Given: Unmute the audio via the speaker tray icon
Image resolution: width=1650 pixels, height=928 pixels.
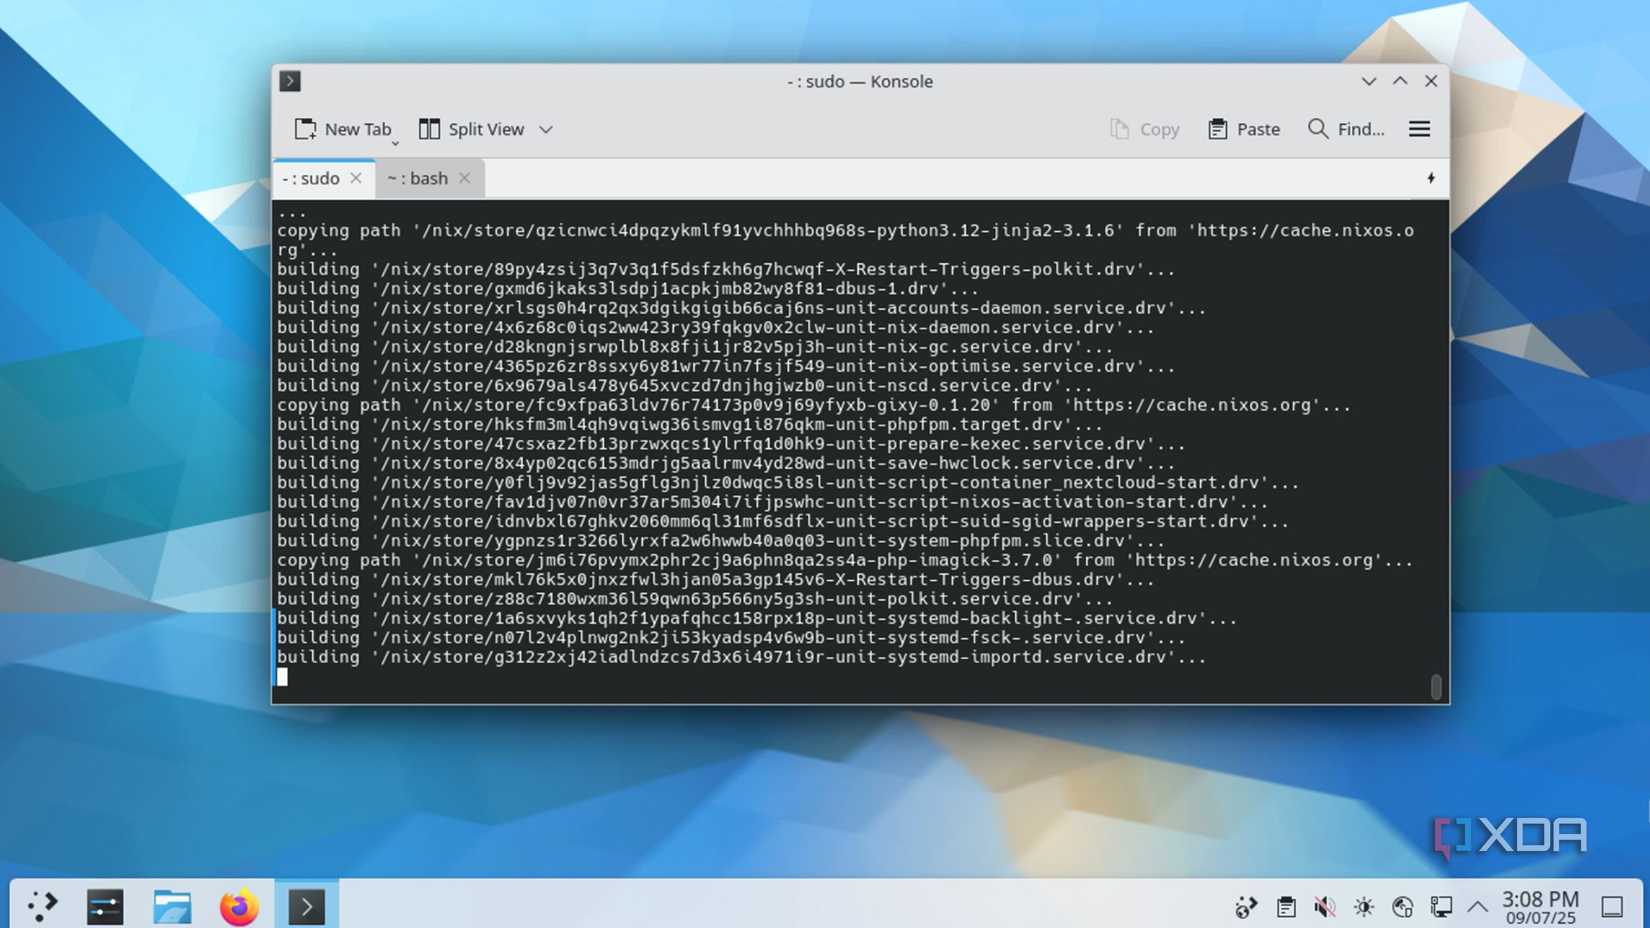Looking at the screenshot, I should click(x=1324, y=906).
